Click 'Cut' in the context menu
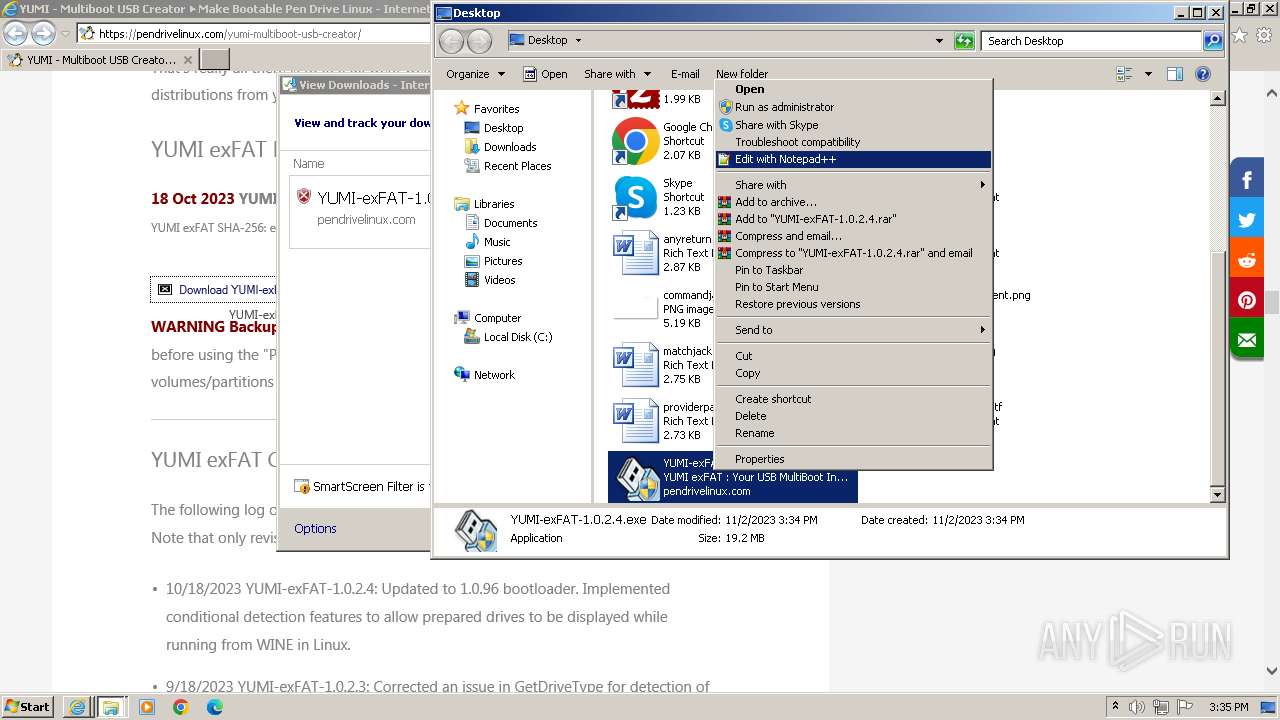 pos(853,356)
